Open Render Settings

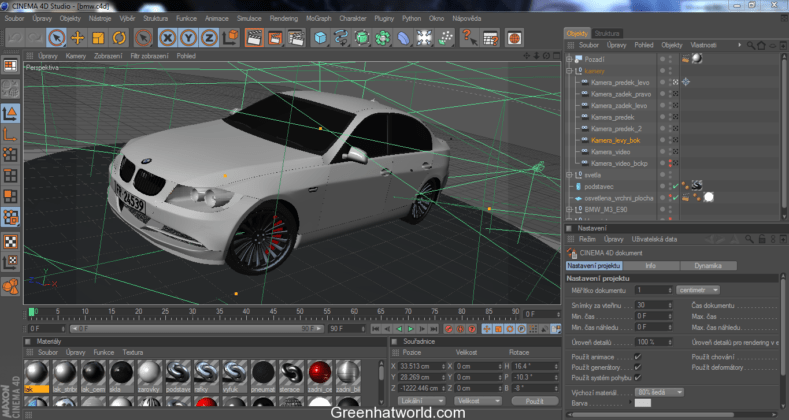[296, 38]
